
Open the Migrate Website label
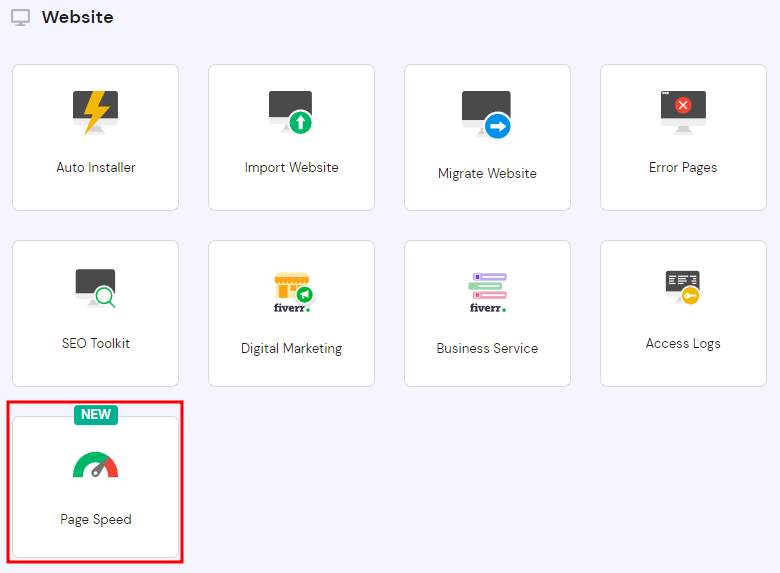pyautogui.click(x=487, y=174)
